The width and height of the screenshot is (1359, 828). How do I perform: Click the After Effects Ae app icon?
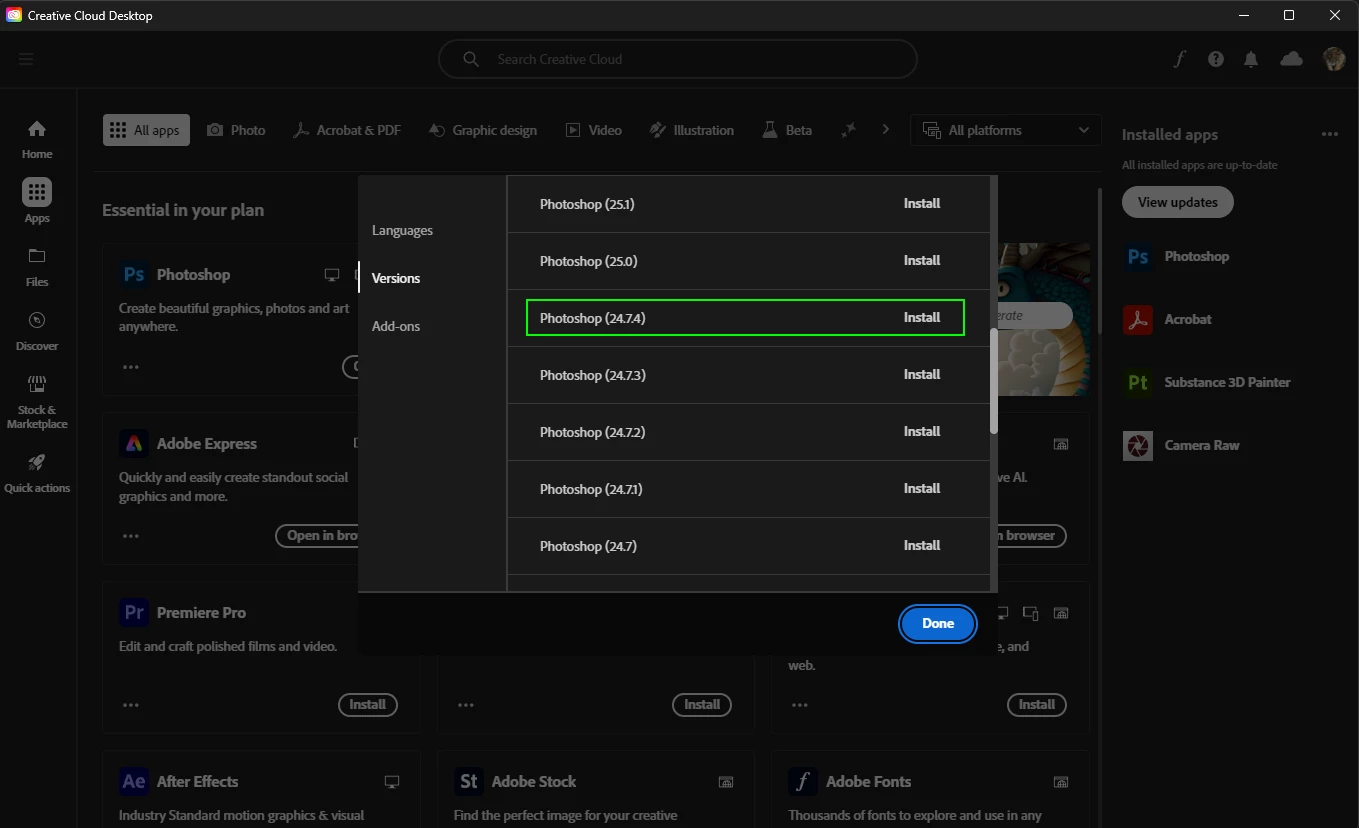click(134, 781)
